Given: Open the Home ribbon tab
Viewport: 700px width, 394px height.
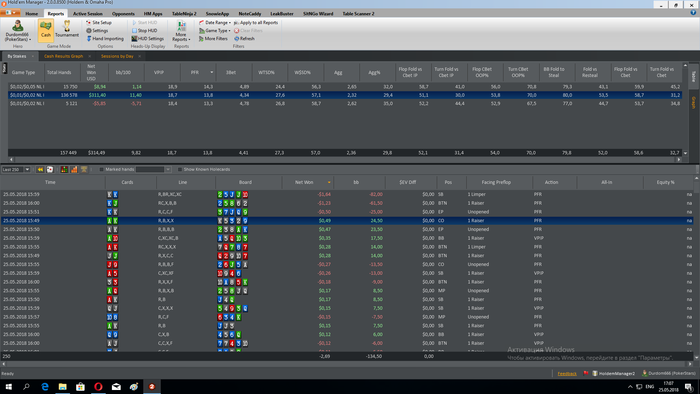Looking at the screenshot, I should point(32,13).
